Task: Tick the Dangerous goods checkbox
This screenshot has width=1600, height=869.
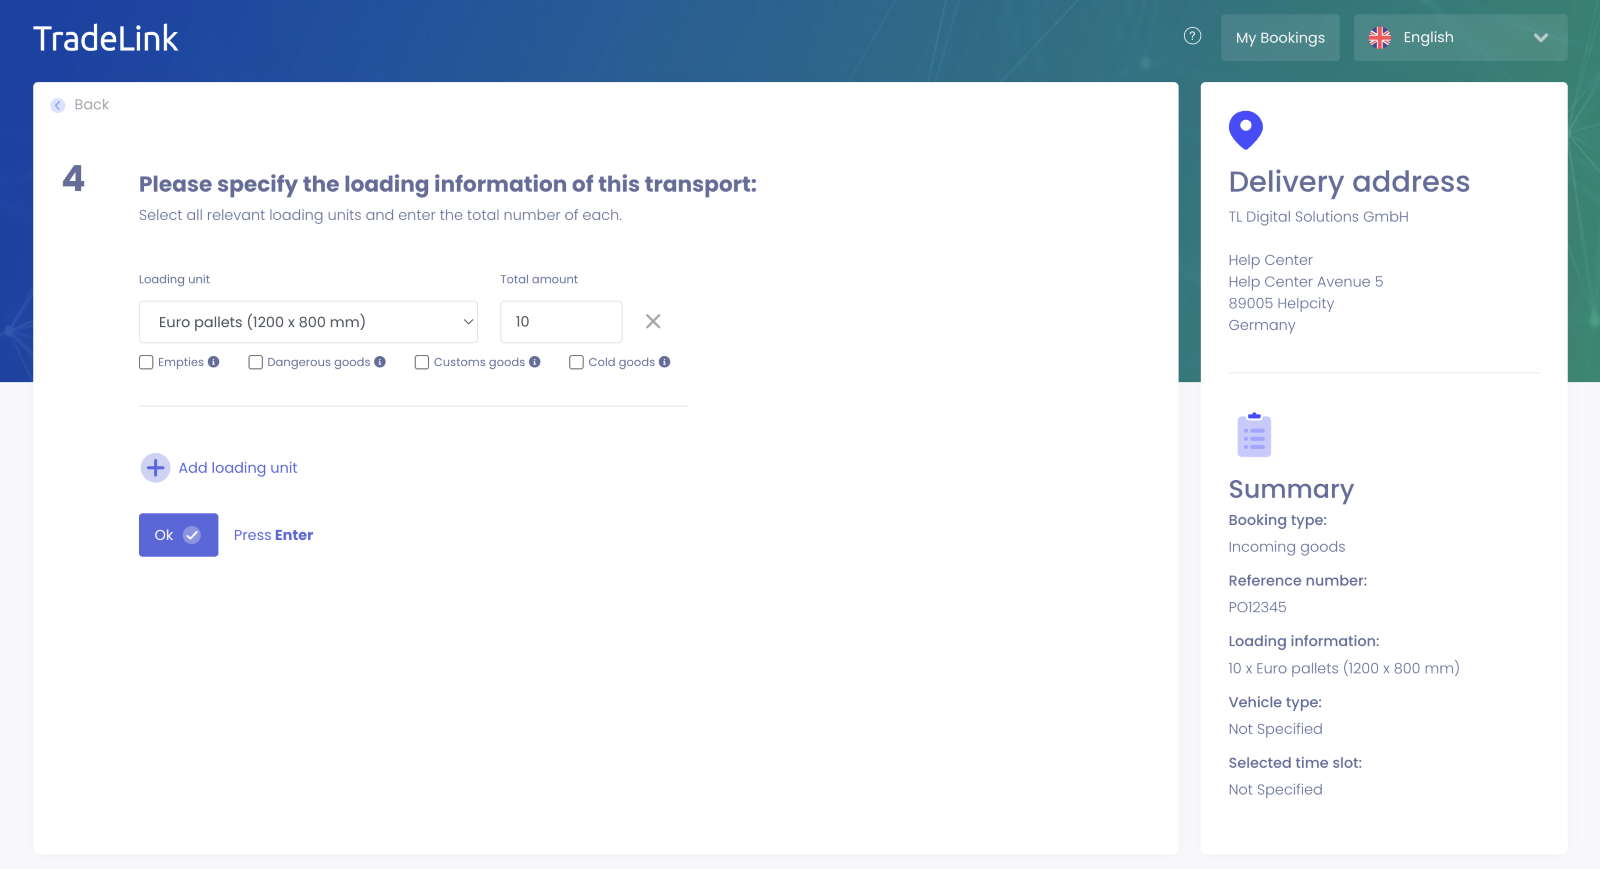Action: (x=256, y=362)
